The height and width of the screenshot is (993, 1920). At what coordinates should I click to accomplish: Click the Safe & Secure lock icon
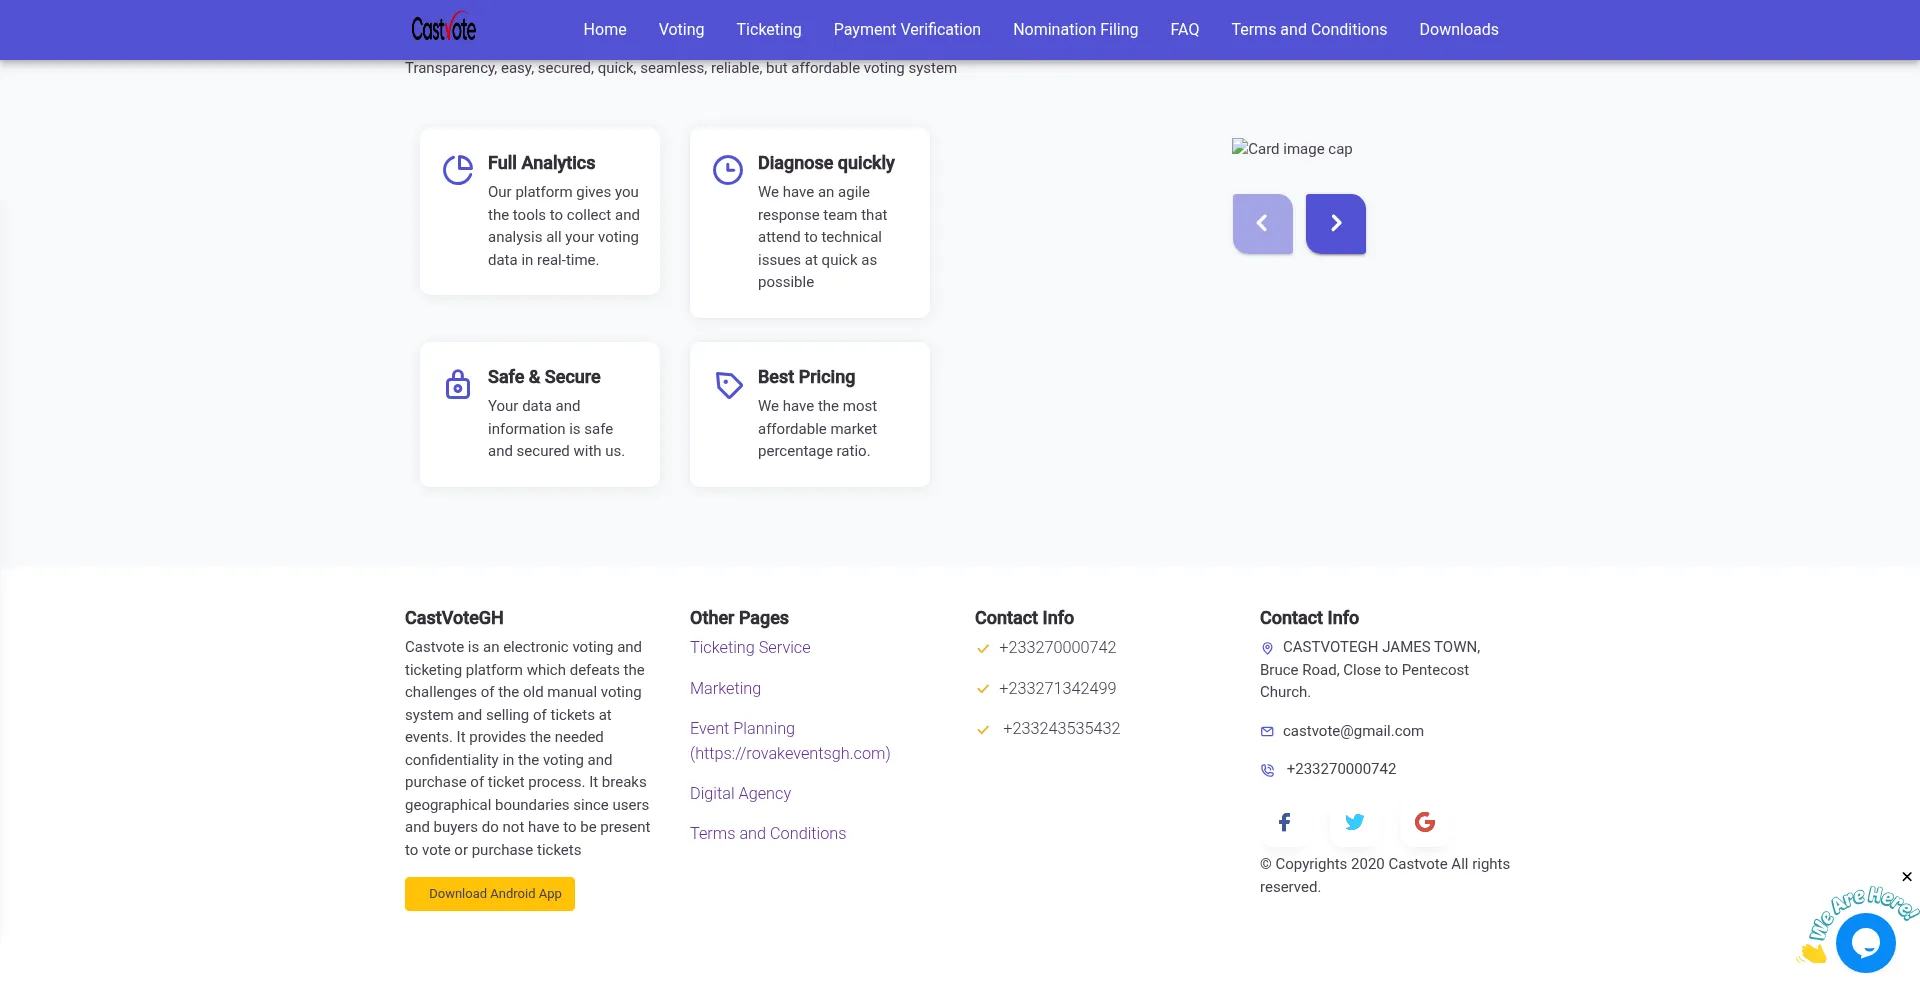(458, 384)
